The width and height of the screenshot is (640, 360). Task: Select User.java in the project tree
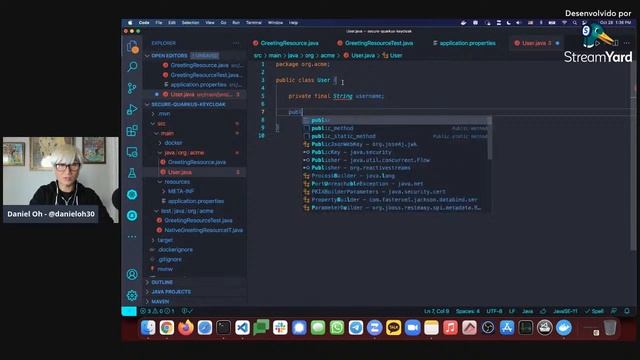[180, 172]
